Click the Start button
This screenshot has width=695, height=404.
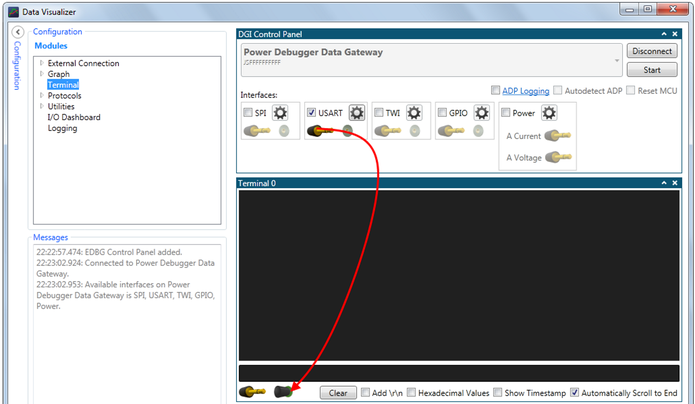[652, 70]
